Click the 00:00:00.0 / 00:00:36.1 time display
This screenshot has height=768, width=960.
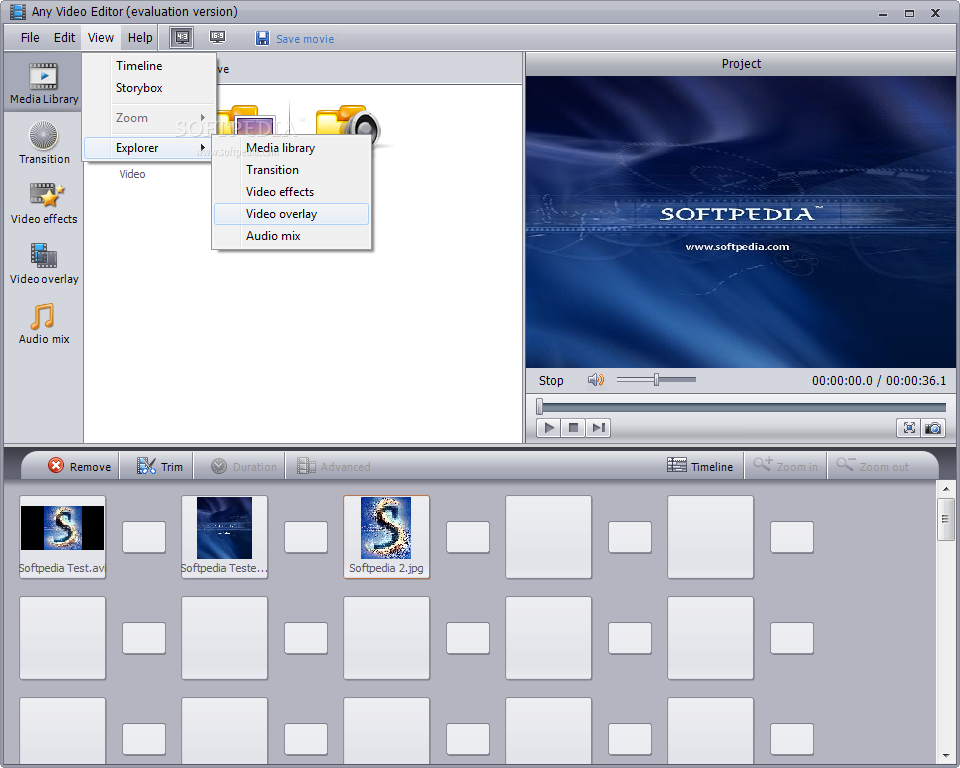[879, 380]
